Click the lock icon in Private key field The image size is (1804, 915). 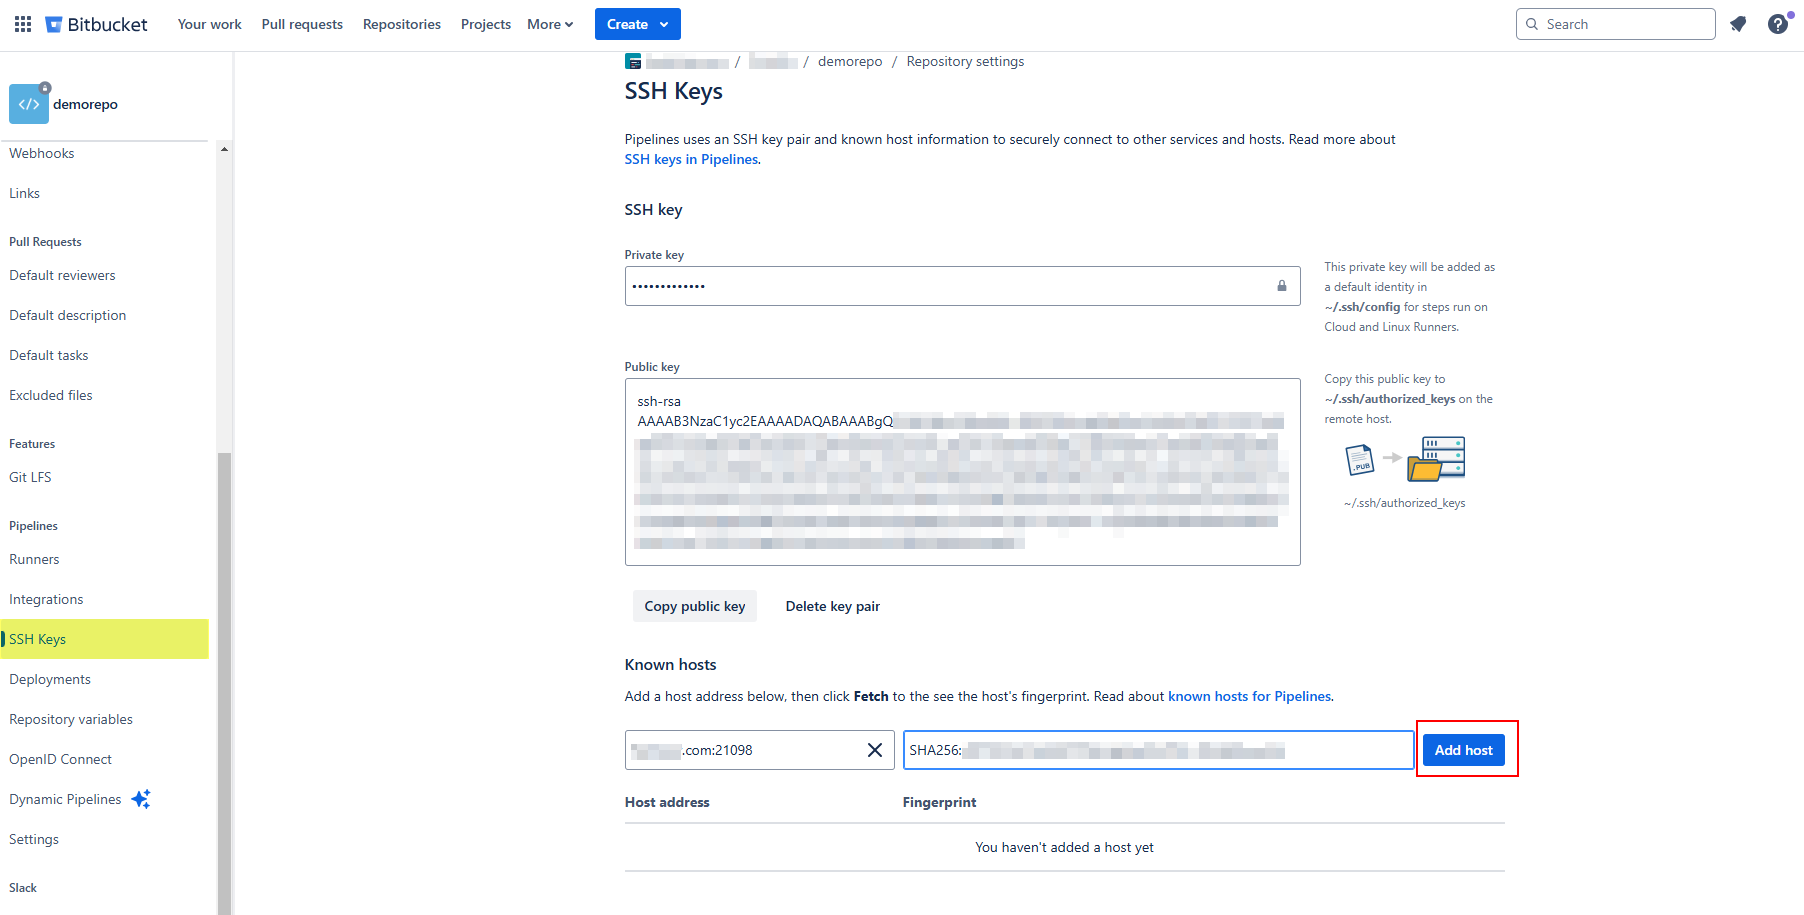[1281, 286]
